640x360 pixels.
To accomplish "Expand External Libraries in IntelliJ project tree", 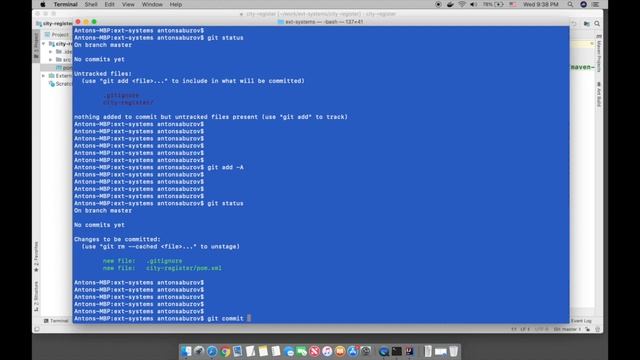I will point(44,76).
